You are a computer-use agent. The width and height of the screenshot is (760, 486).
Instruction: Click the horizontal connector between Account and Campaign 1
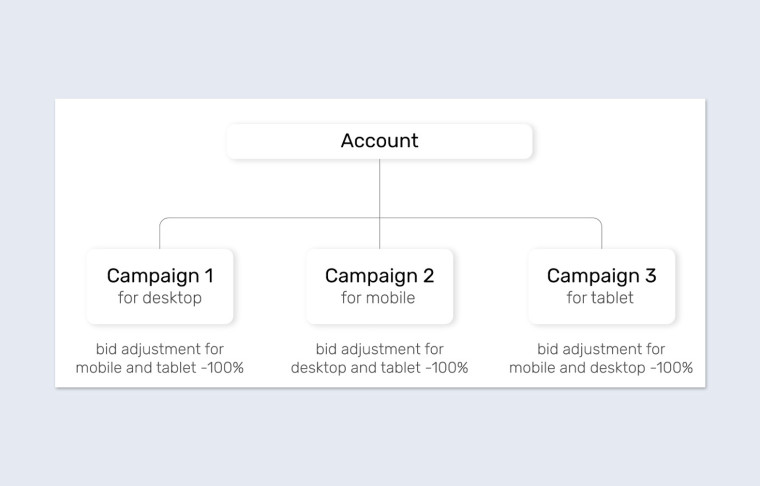click(270, 218)
